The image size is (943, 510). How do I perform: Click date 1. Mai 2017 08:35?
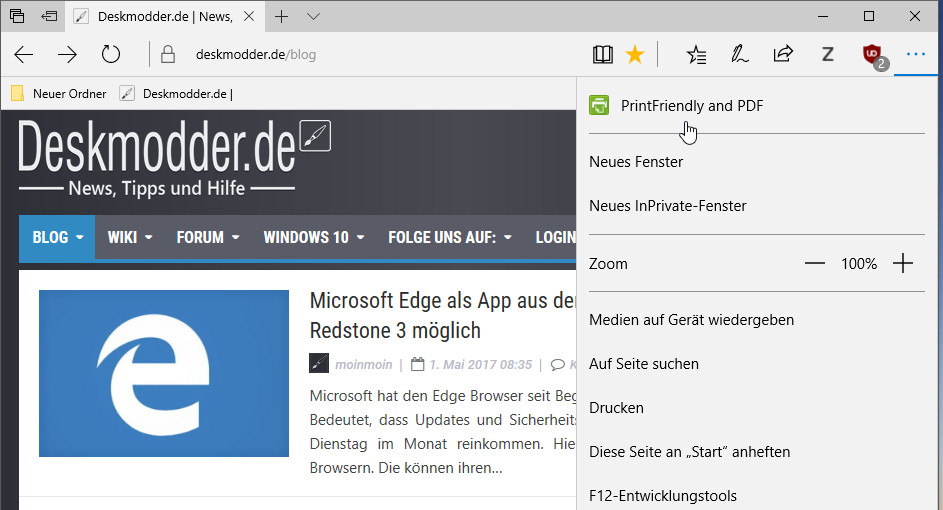(x=481, y=364)
